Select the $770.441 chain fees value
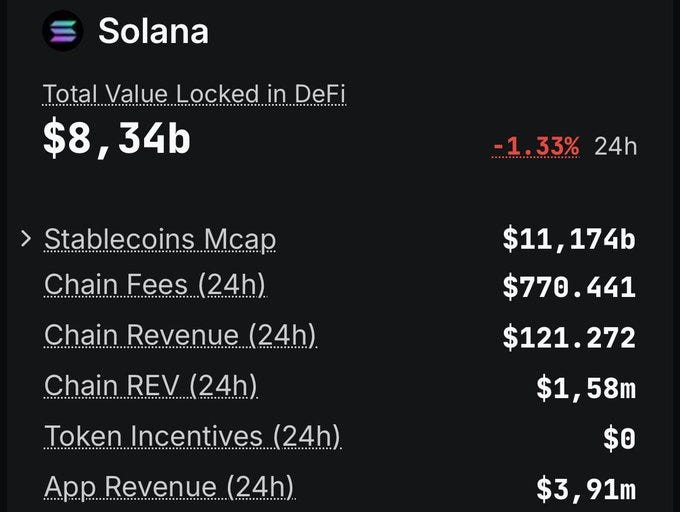This screenshot has height=512, width=680. (x=569, y=287)
